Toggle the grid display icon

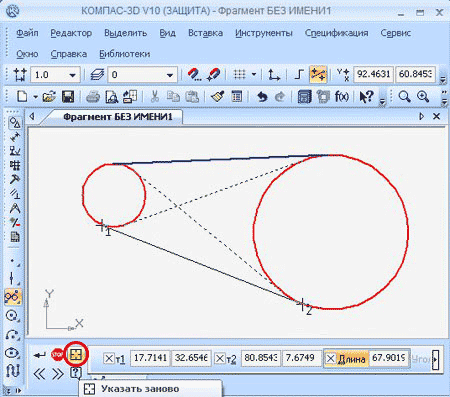(239, 74)
